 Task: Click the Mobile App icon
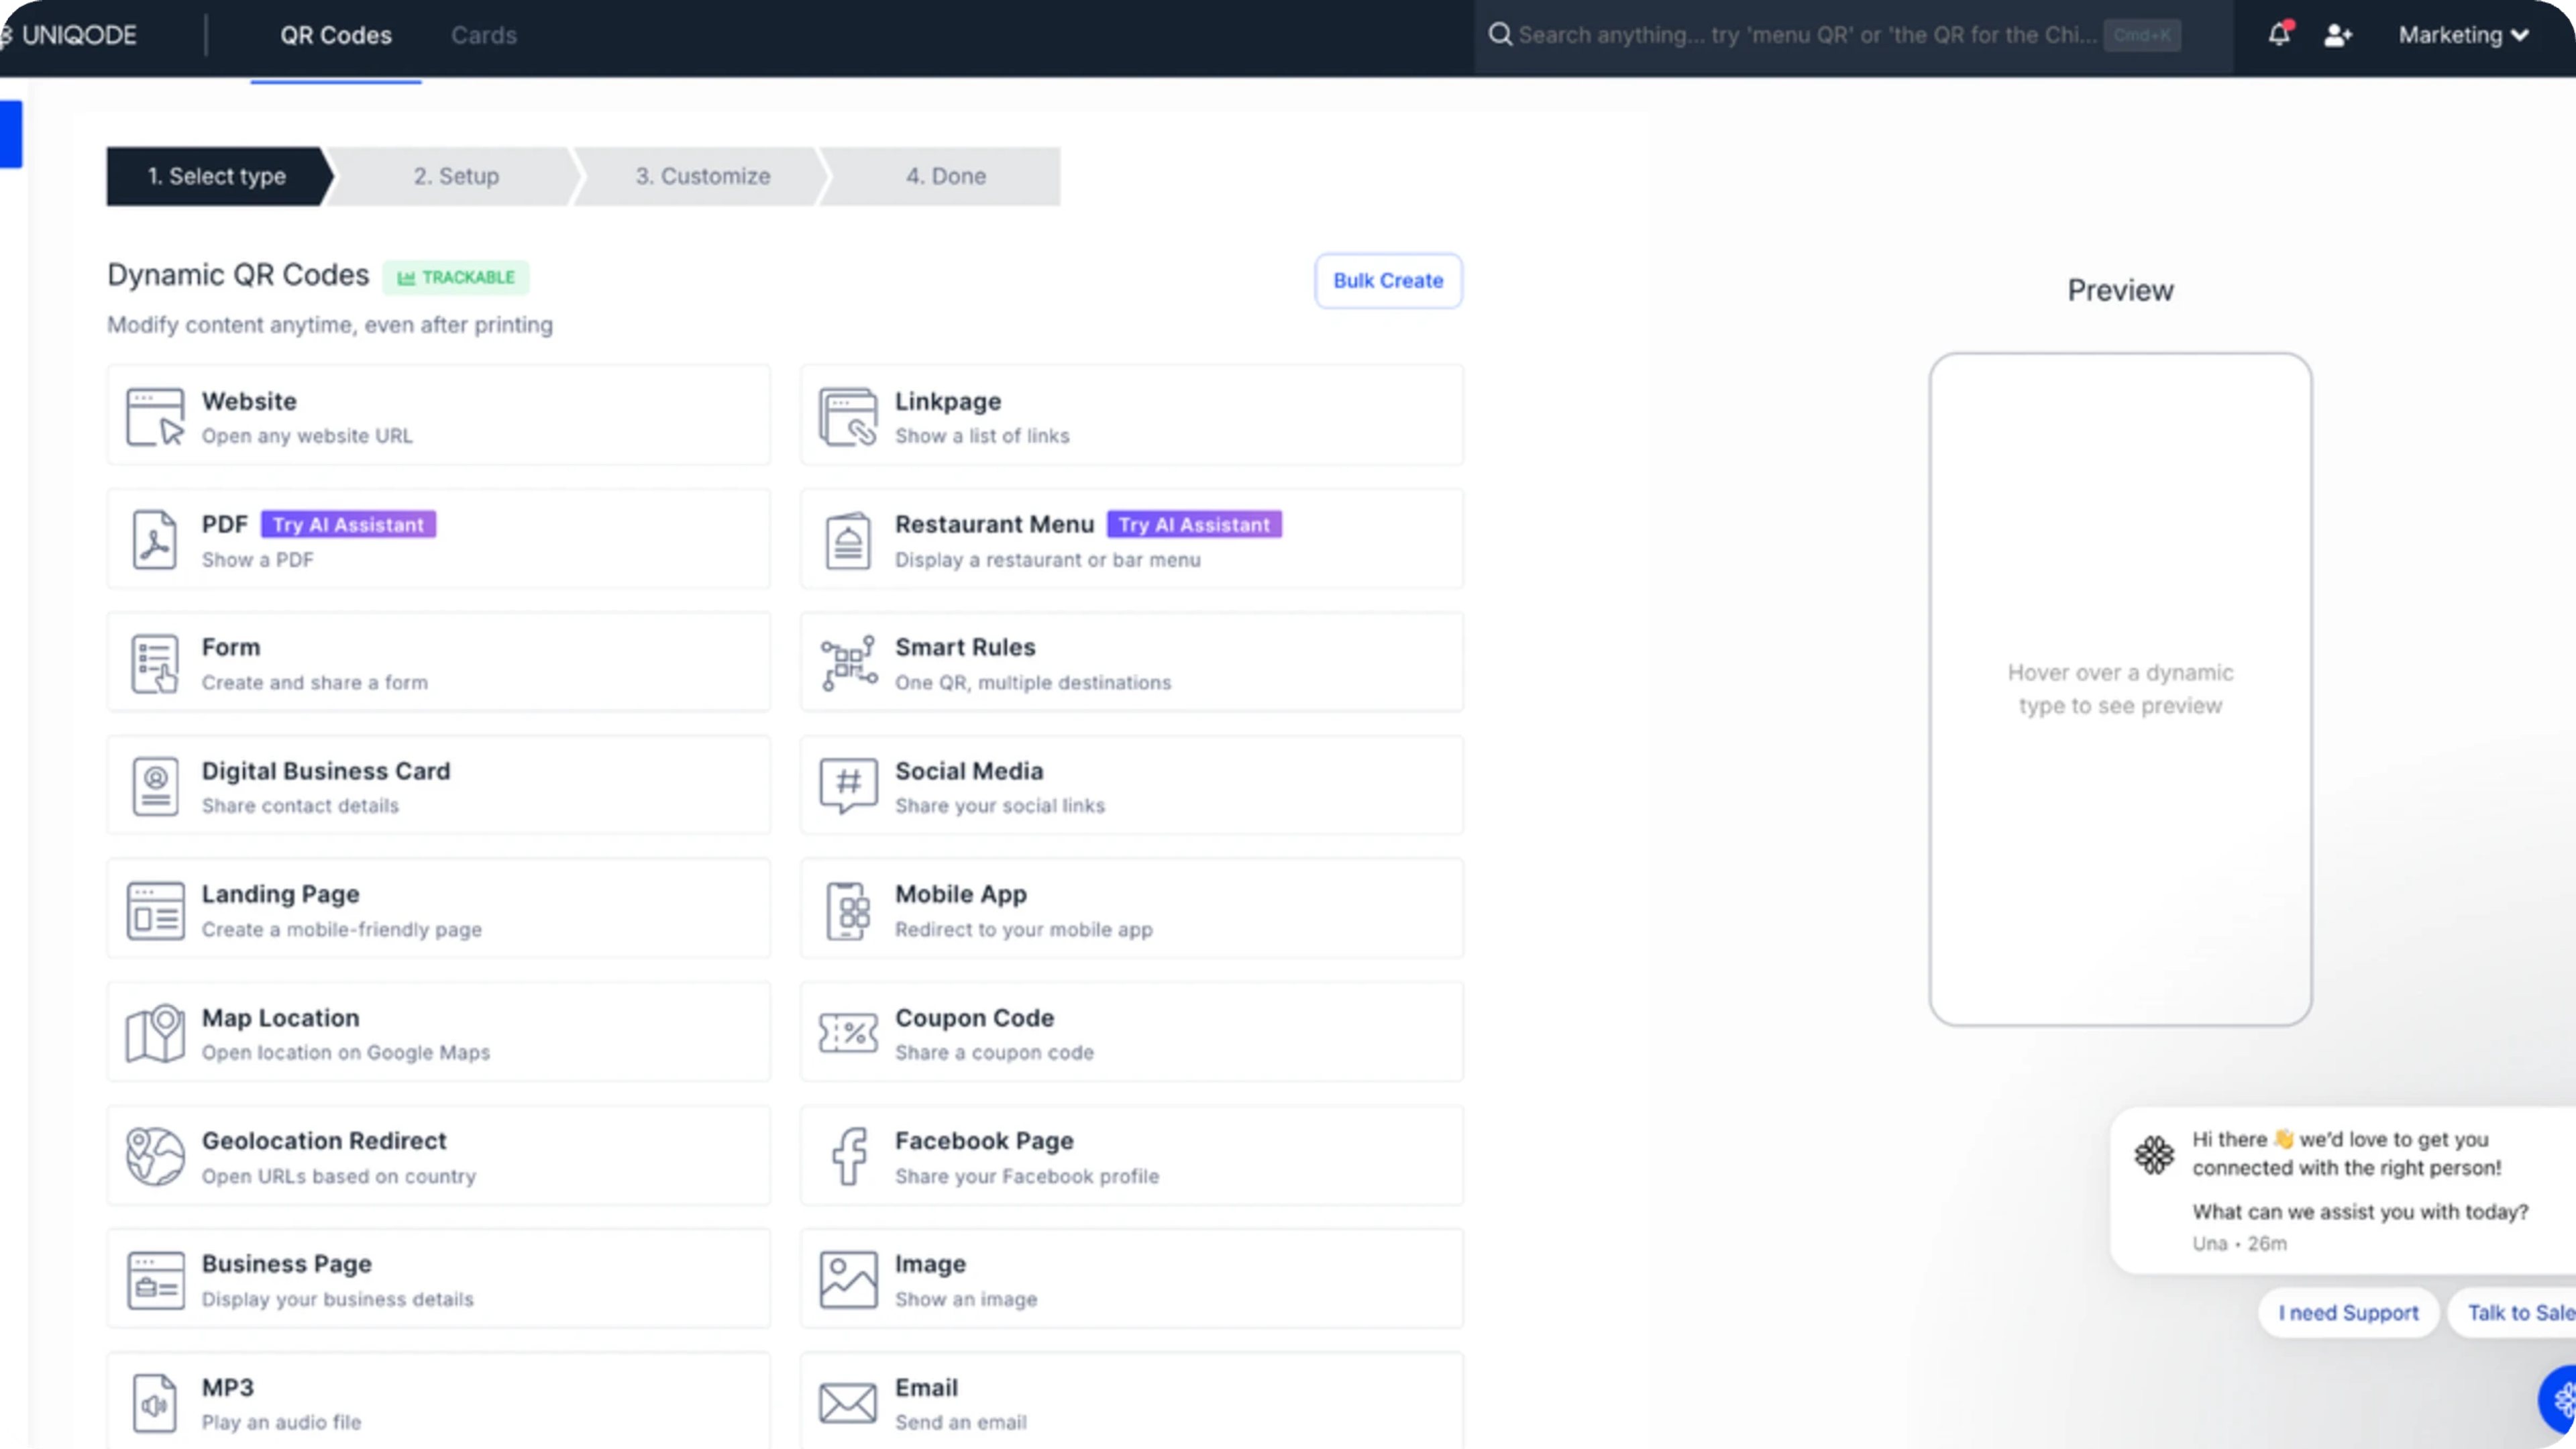tap(848, 910)
